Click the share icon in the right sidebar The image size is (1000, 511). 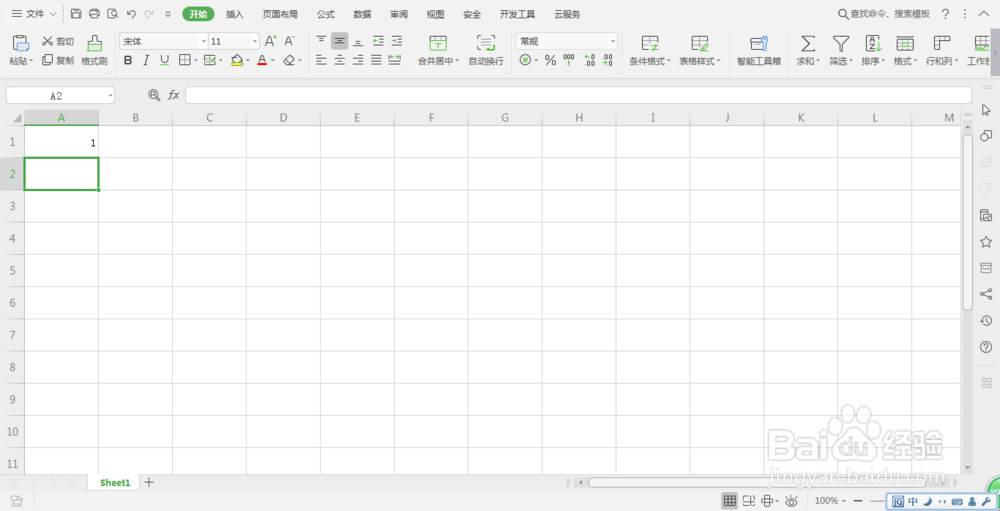986,294
